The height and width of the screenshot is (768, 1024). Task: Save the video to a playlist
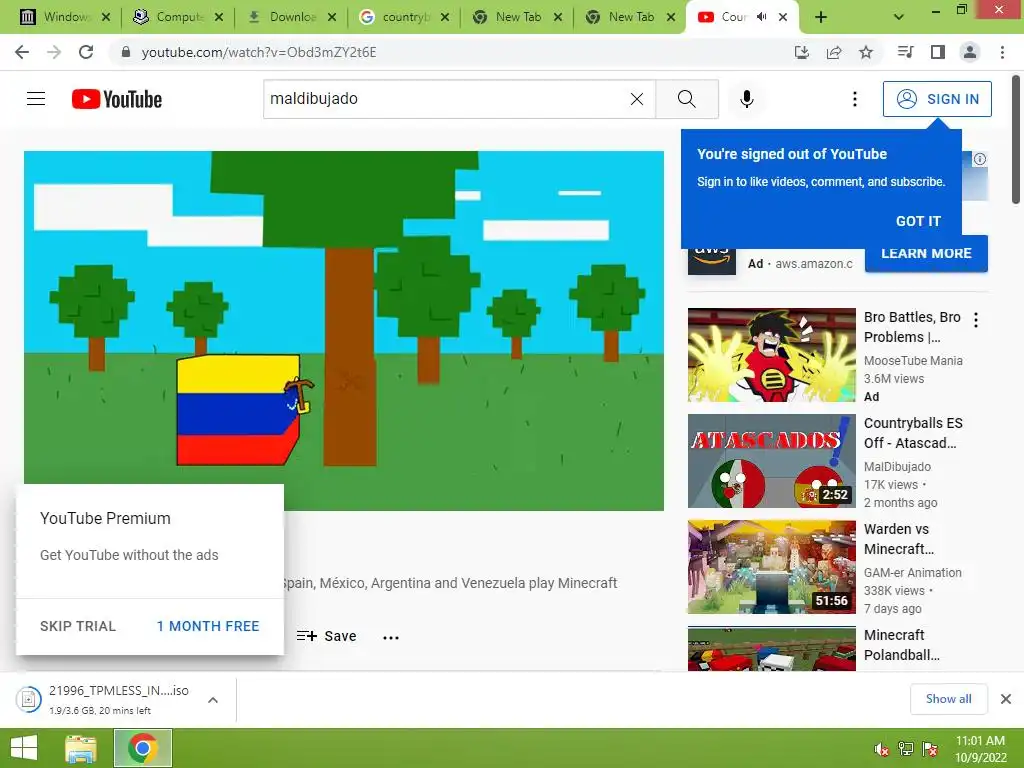click(326, 636)
